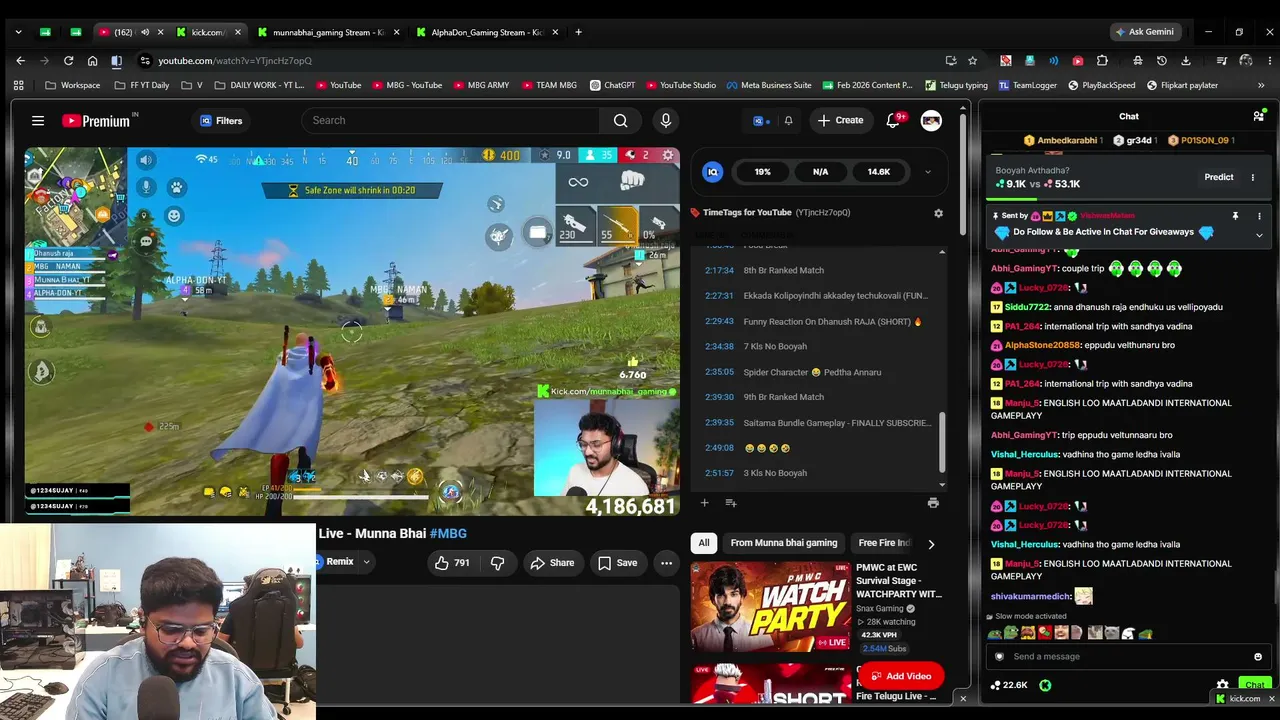Open TimeTags for YouTube settings gear
This screenshot has height=720, width=1280.
[938, 213]
